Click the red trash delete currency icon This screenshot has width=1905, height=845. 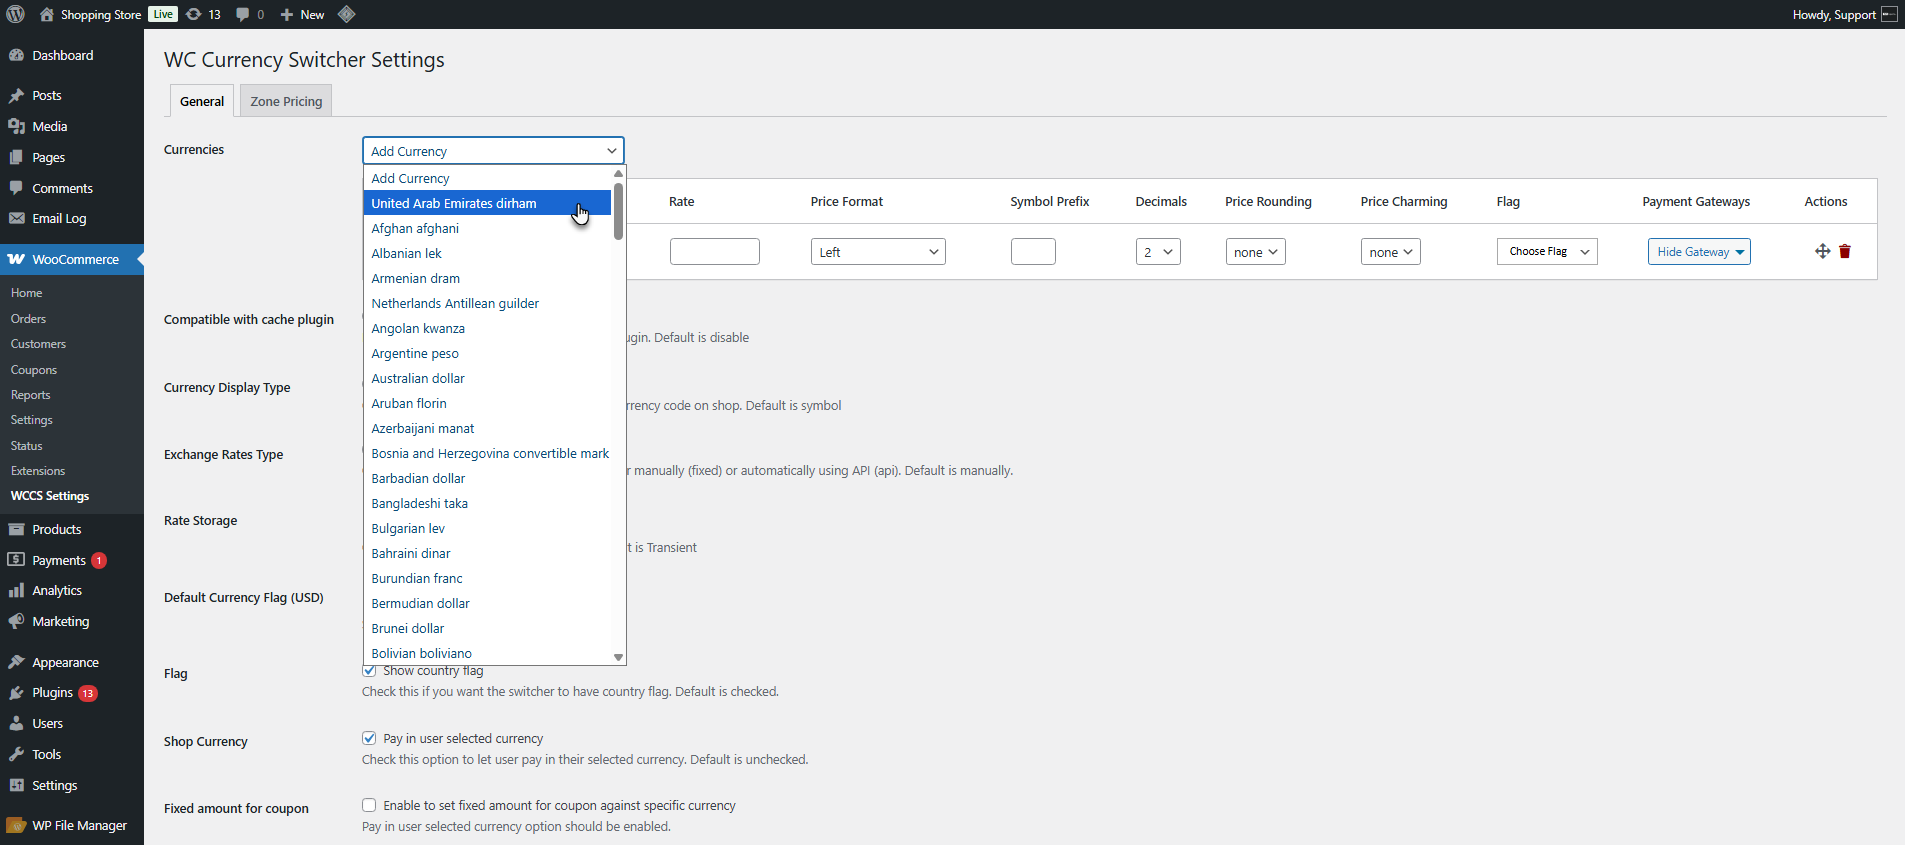(1845, 252)
